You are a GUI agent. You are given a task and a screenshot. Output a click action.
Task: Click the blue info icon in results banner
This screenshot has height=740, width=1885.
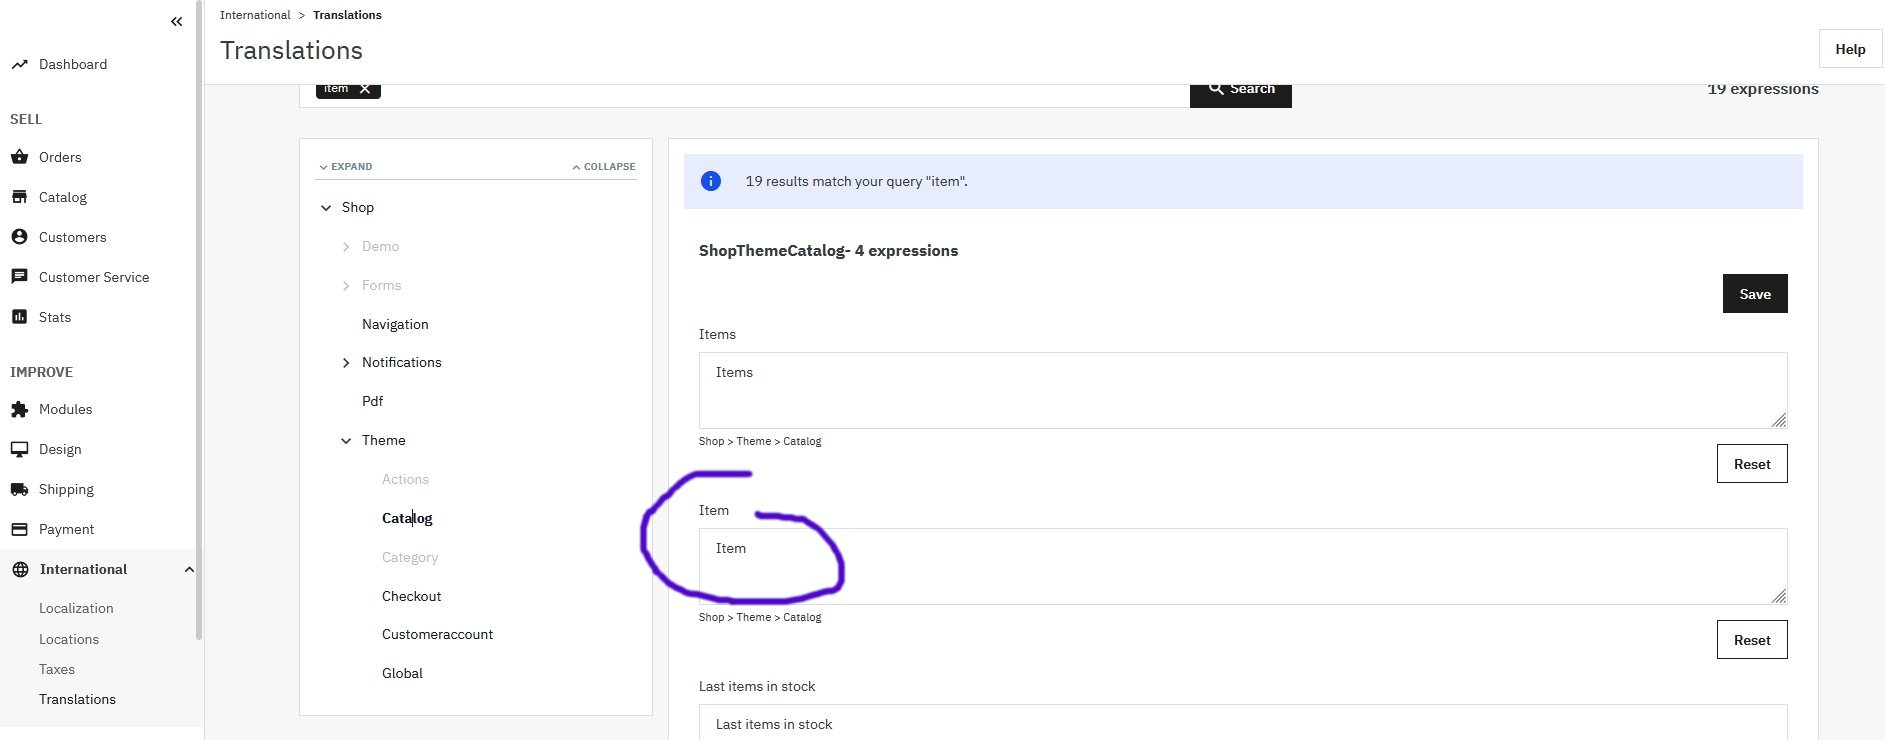point(711,181)
